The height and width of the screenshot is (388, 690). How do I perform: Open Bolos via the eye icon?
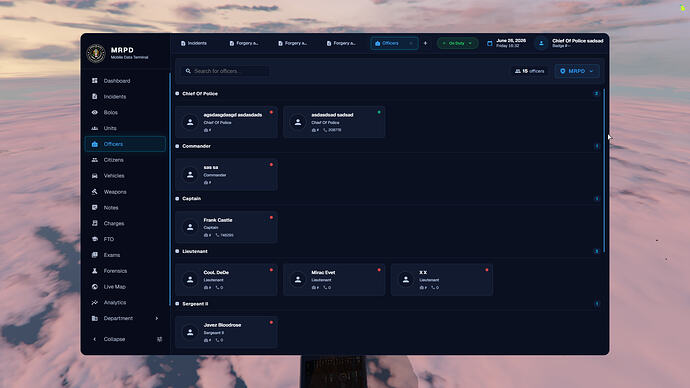pos(95,112)
